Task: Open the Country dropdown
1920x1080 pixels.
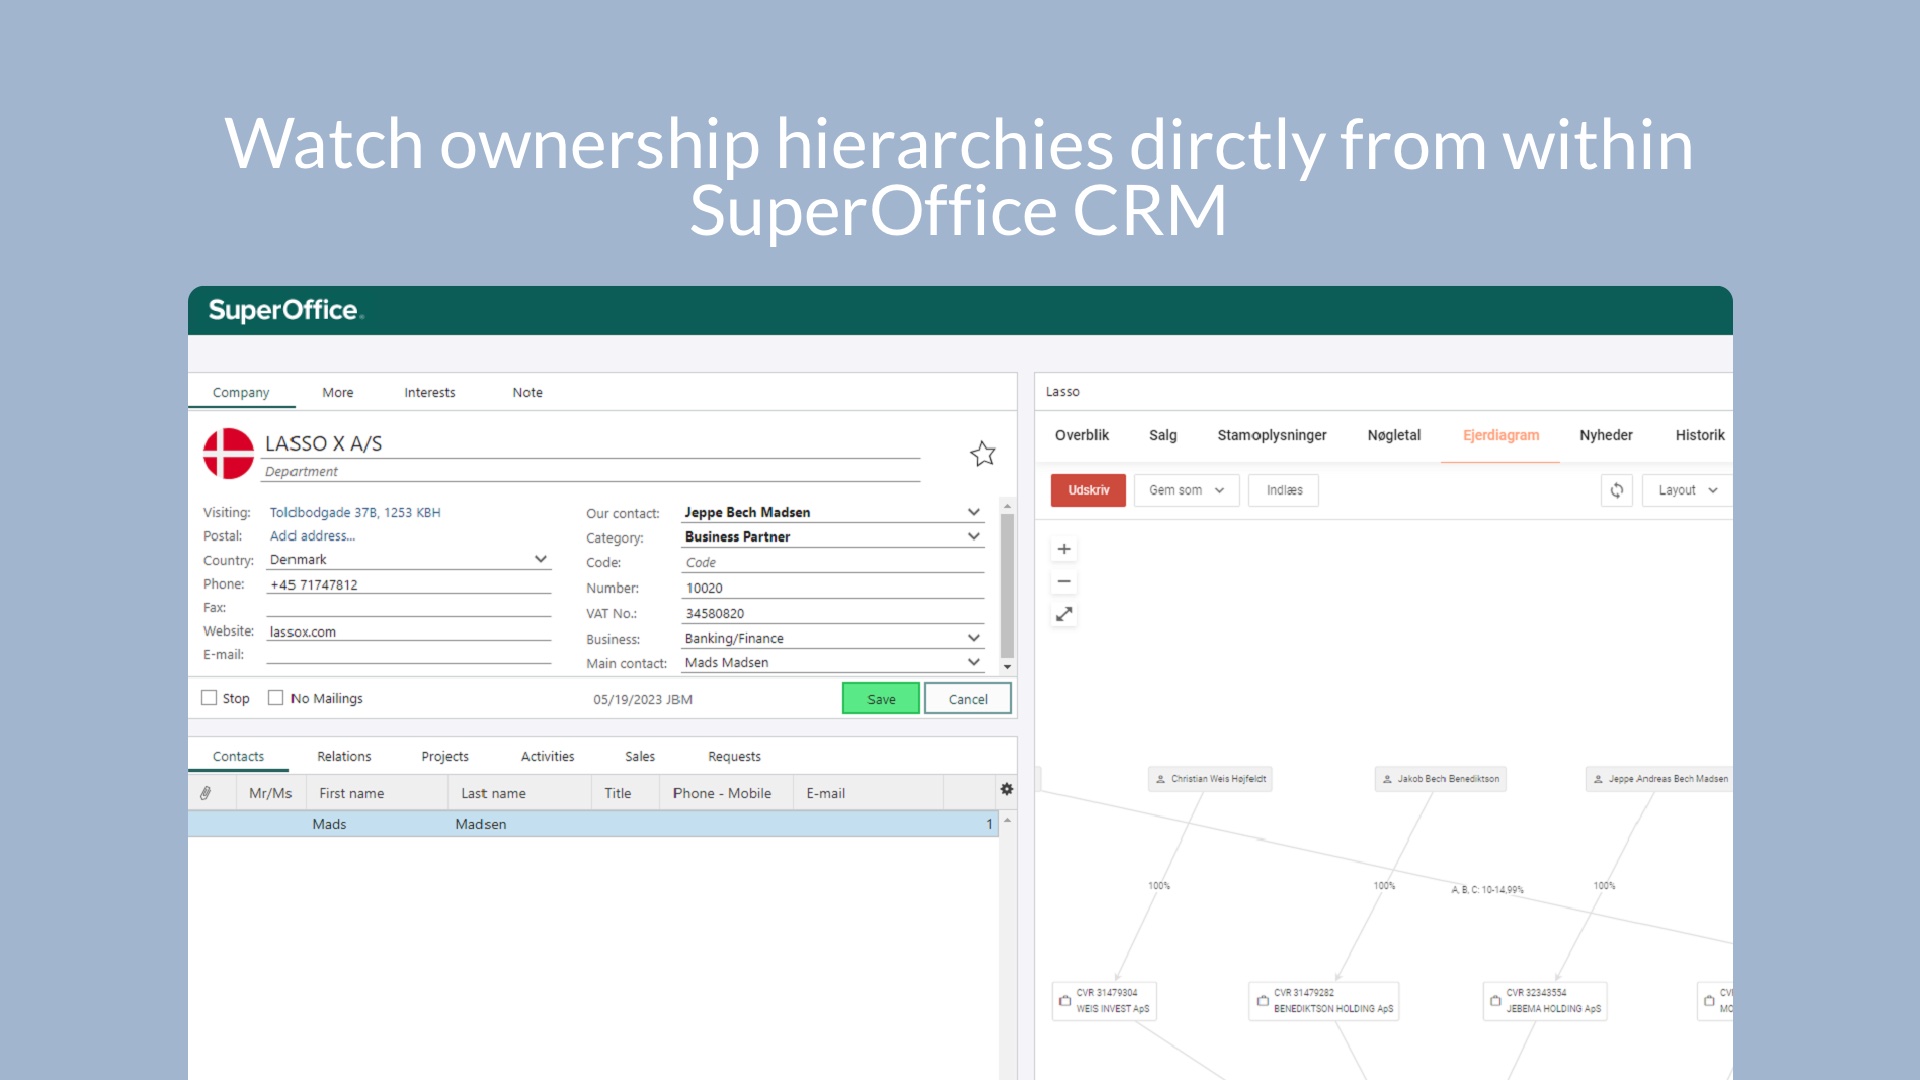Action: point(541,559)
